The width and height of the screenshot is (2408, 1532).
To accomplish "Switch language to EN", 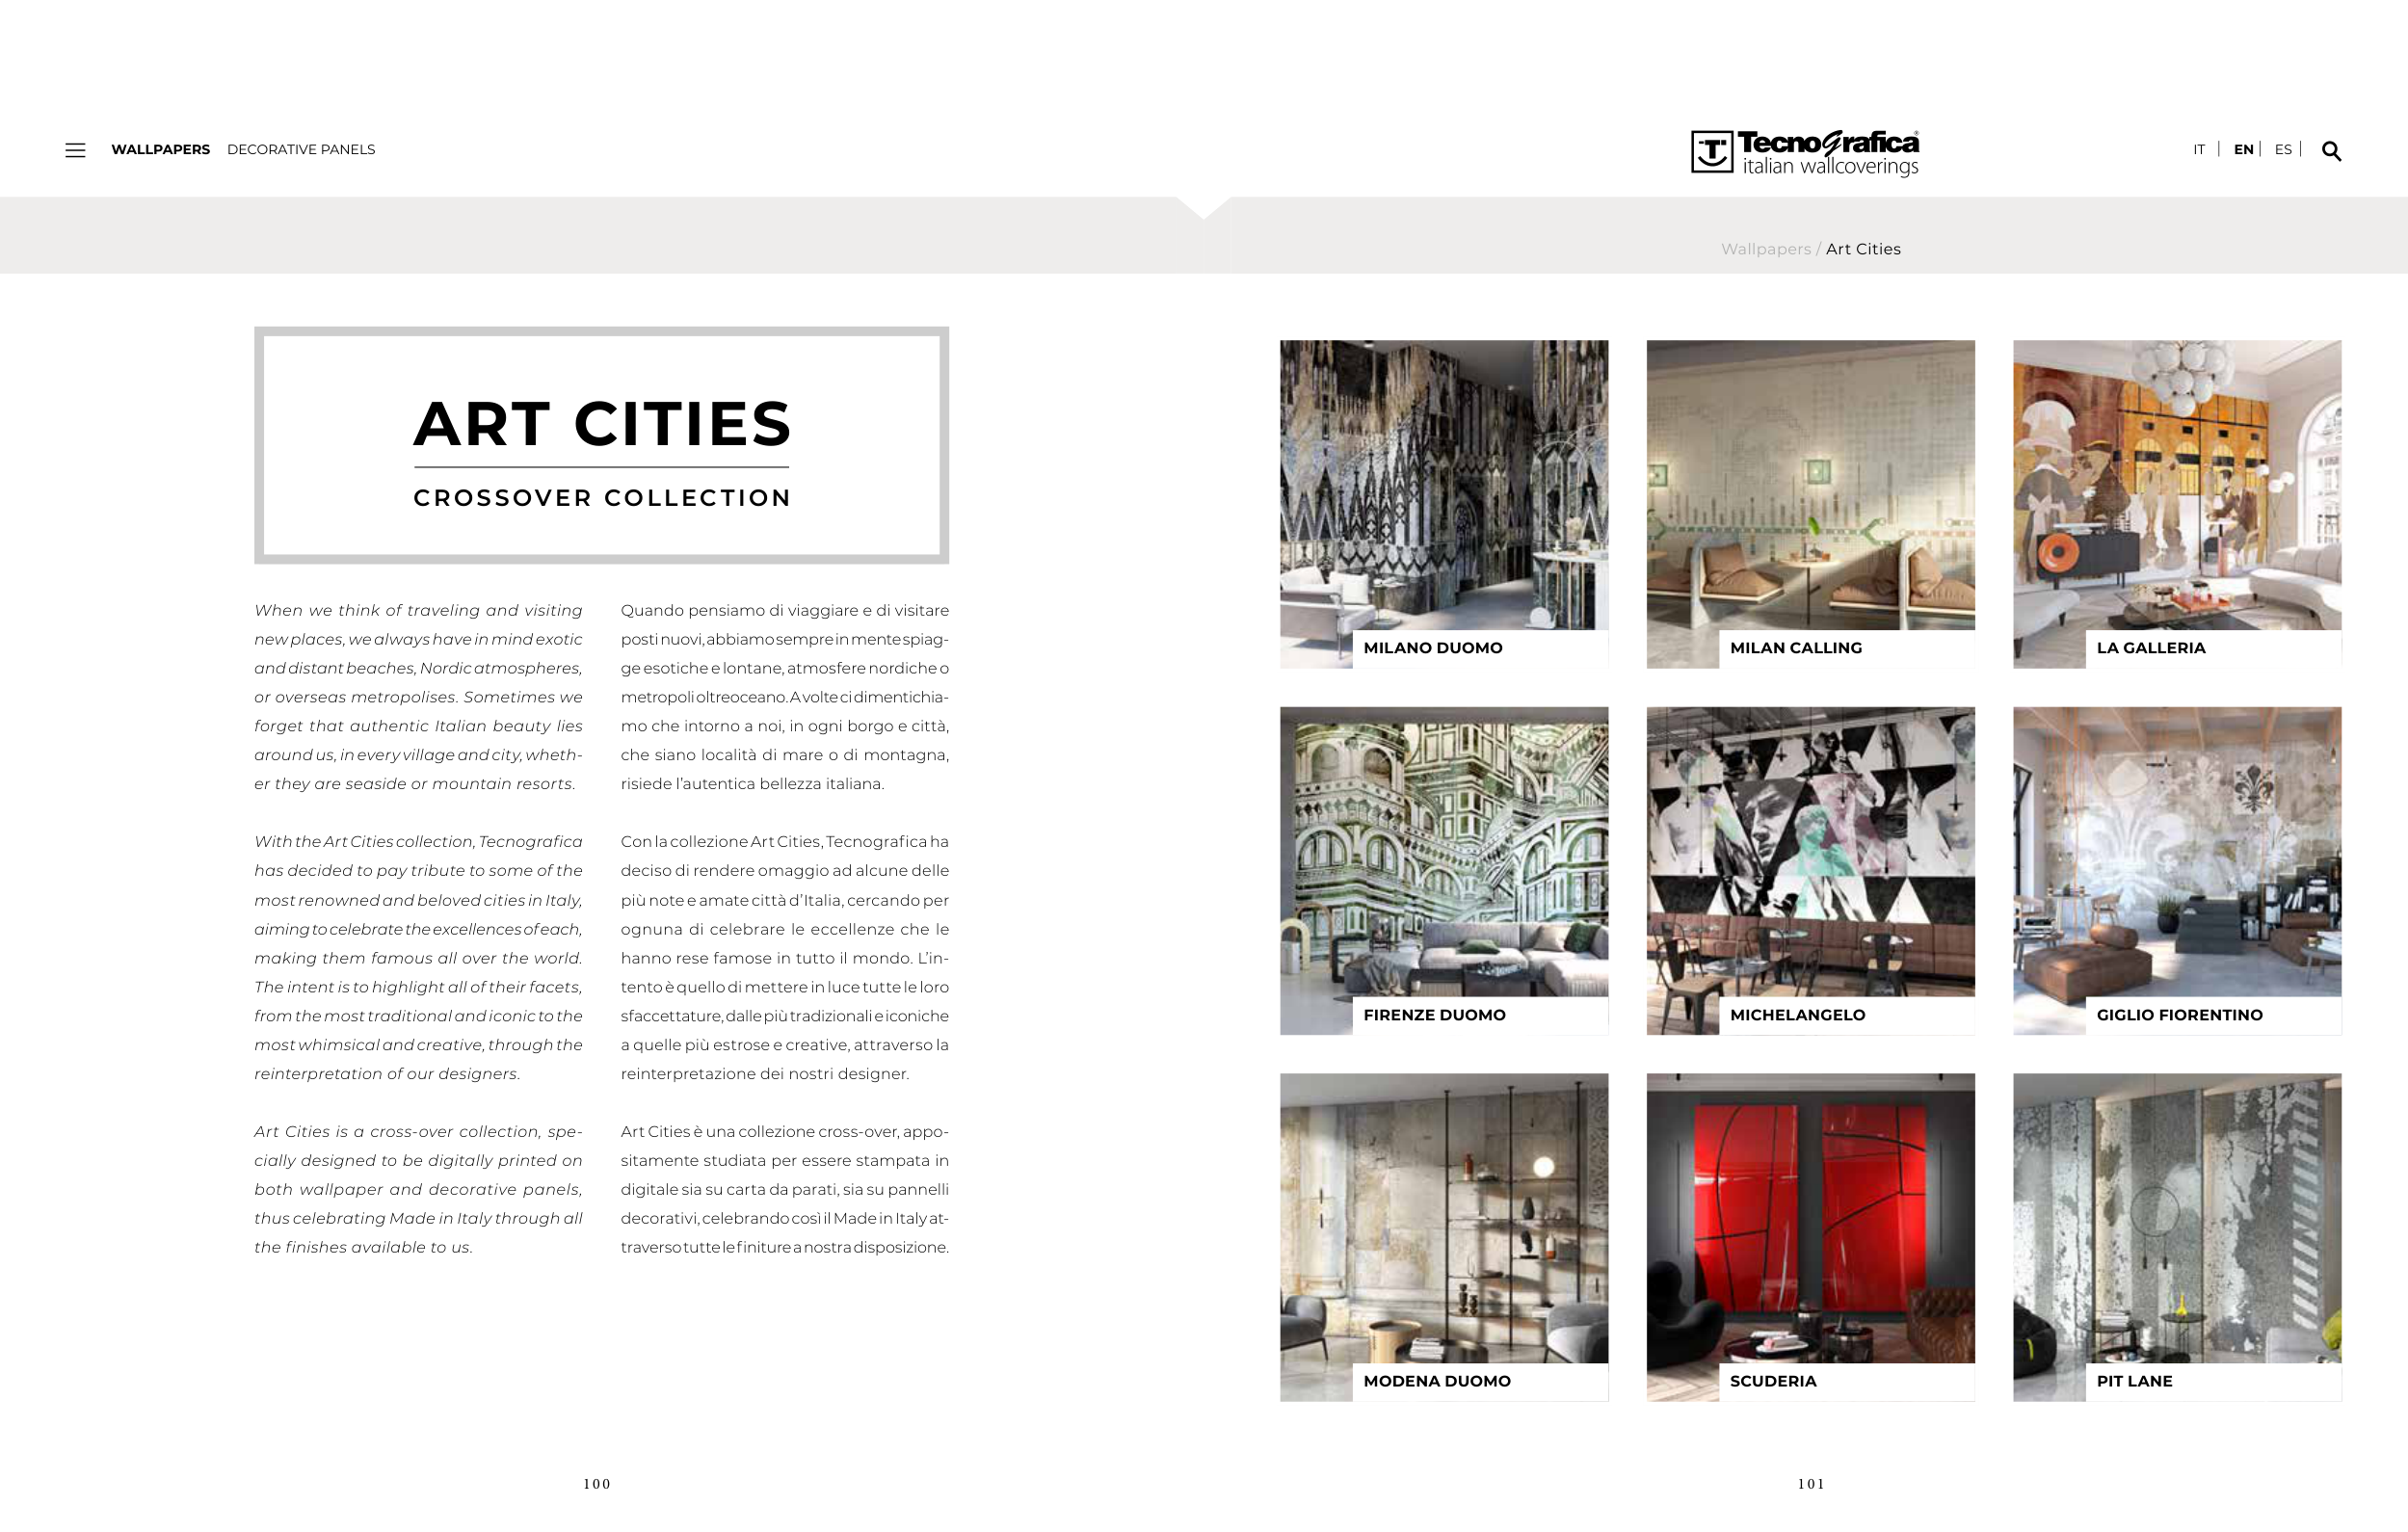I will tap(2243, 149).
